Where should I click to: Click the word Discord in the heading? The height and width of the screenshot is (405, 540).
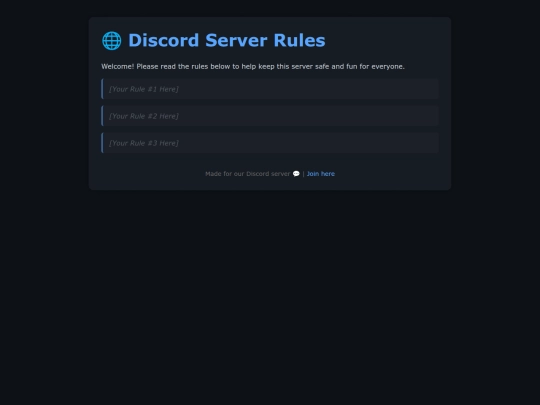(x=164, y=40)
